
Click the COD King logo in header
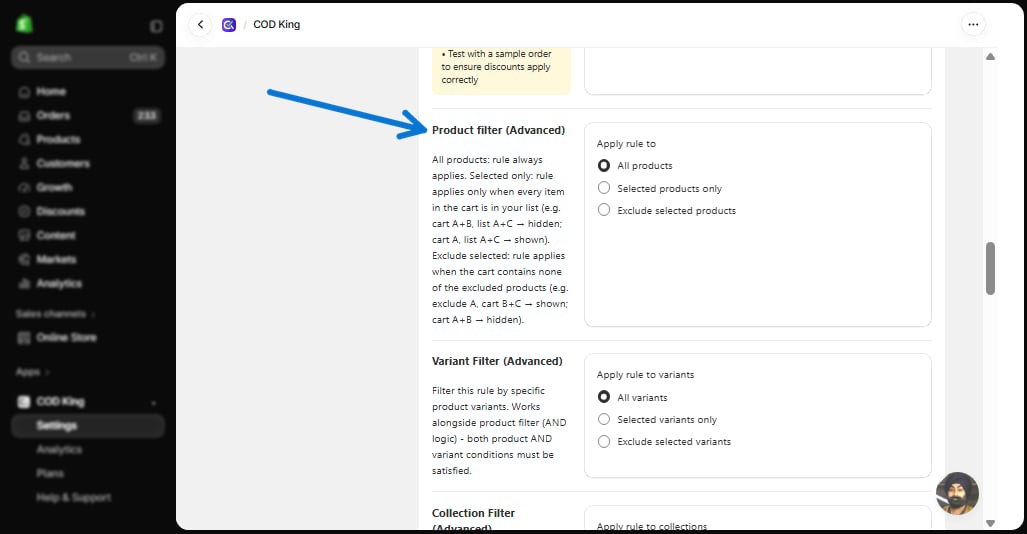click(x=229, y=25)
